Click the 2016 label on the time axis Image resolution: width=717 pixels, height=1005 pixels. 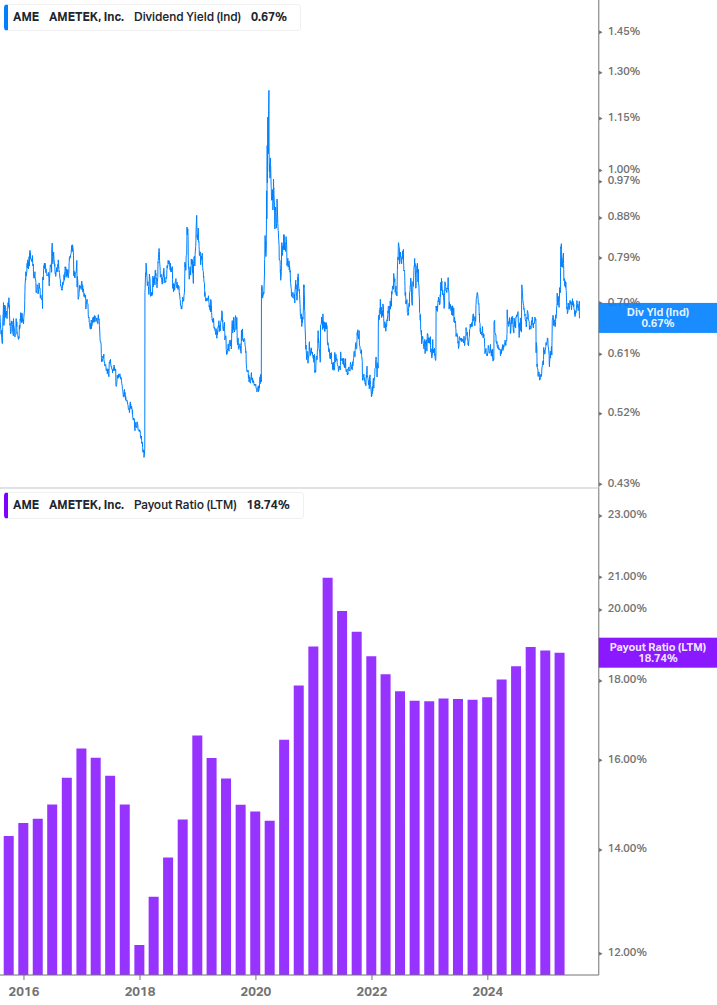(x=24, y=992)
